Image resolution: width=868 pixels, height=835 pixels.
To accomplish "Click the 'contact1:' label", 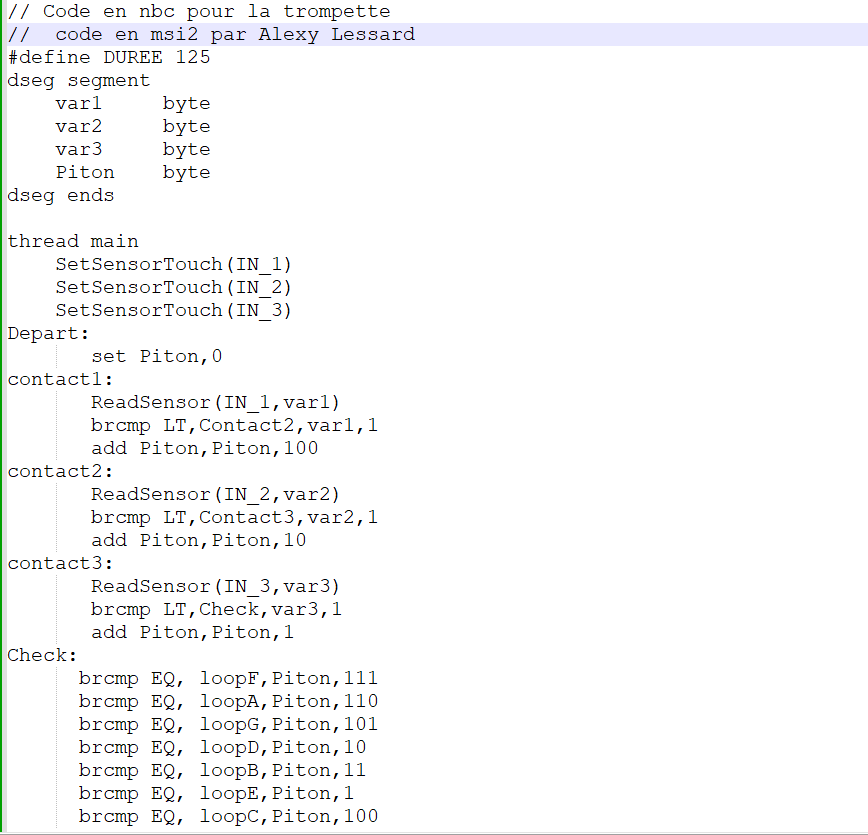I will click(60, 379).
